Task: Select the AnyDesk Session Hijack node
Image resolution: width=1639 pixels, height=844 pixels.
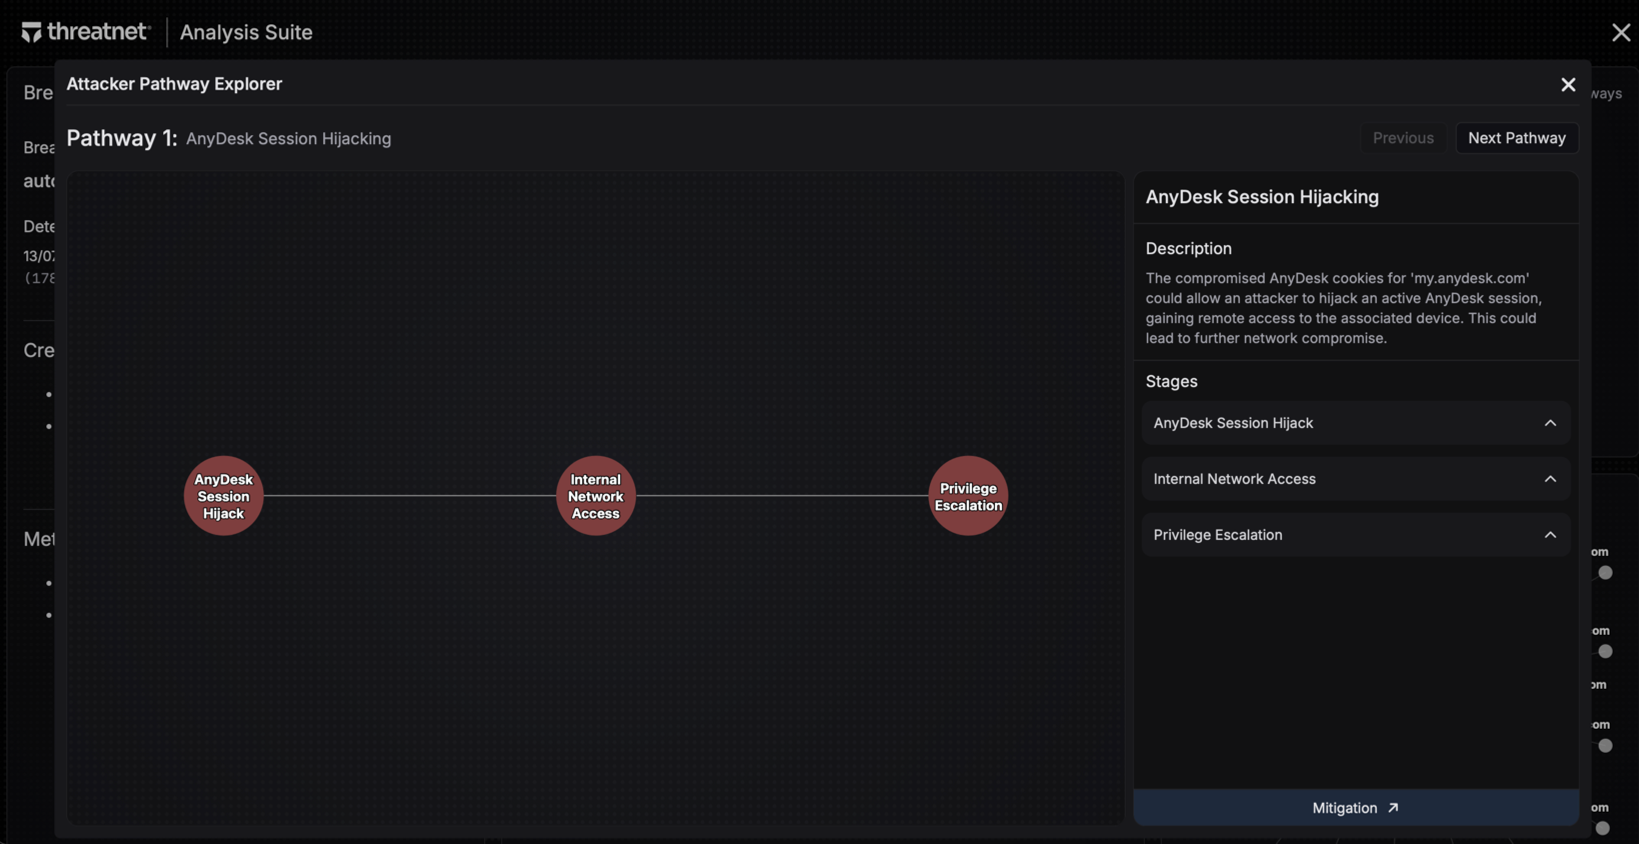Action: [223, 496]
